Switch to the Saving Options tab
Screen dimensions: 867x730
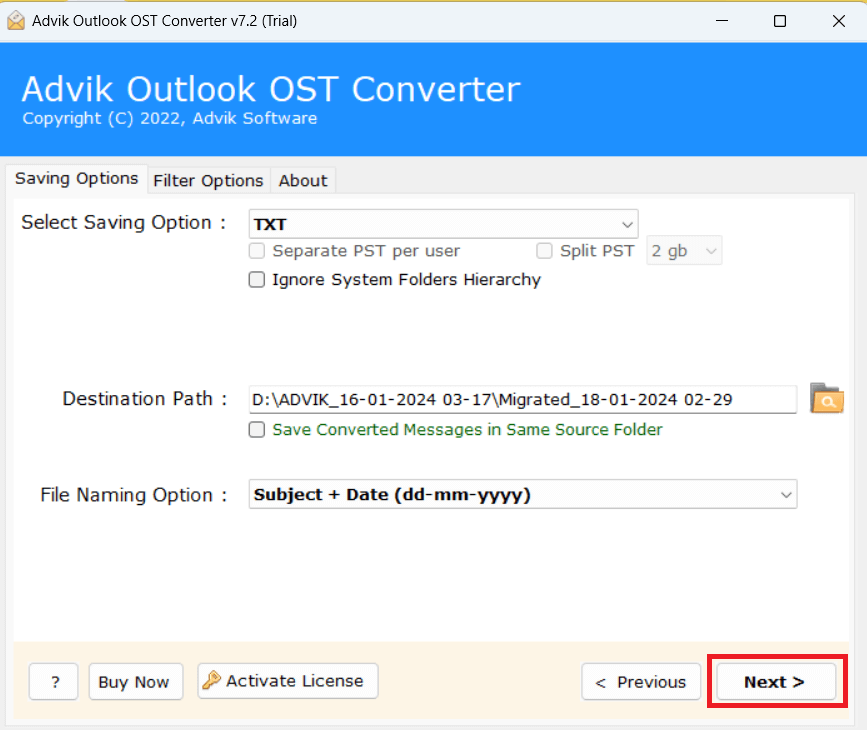[77, 179]
